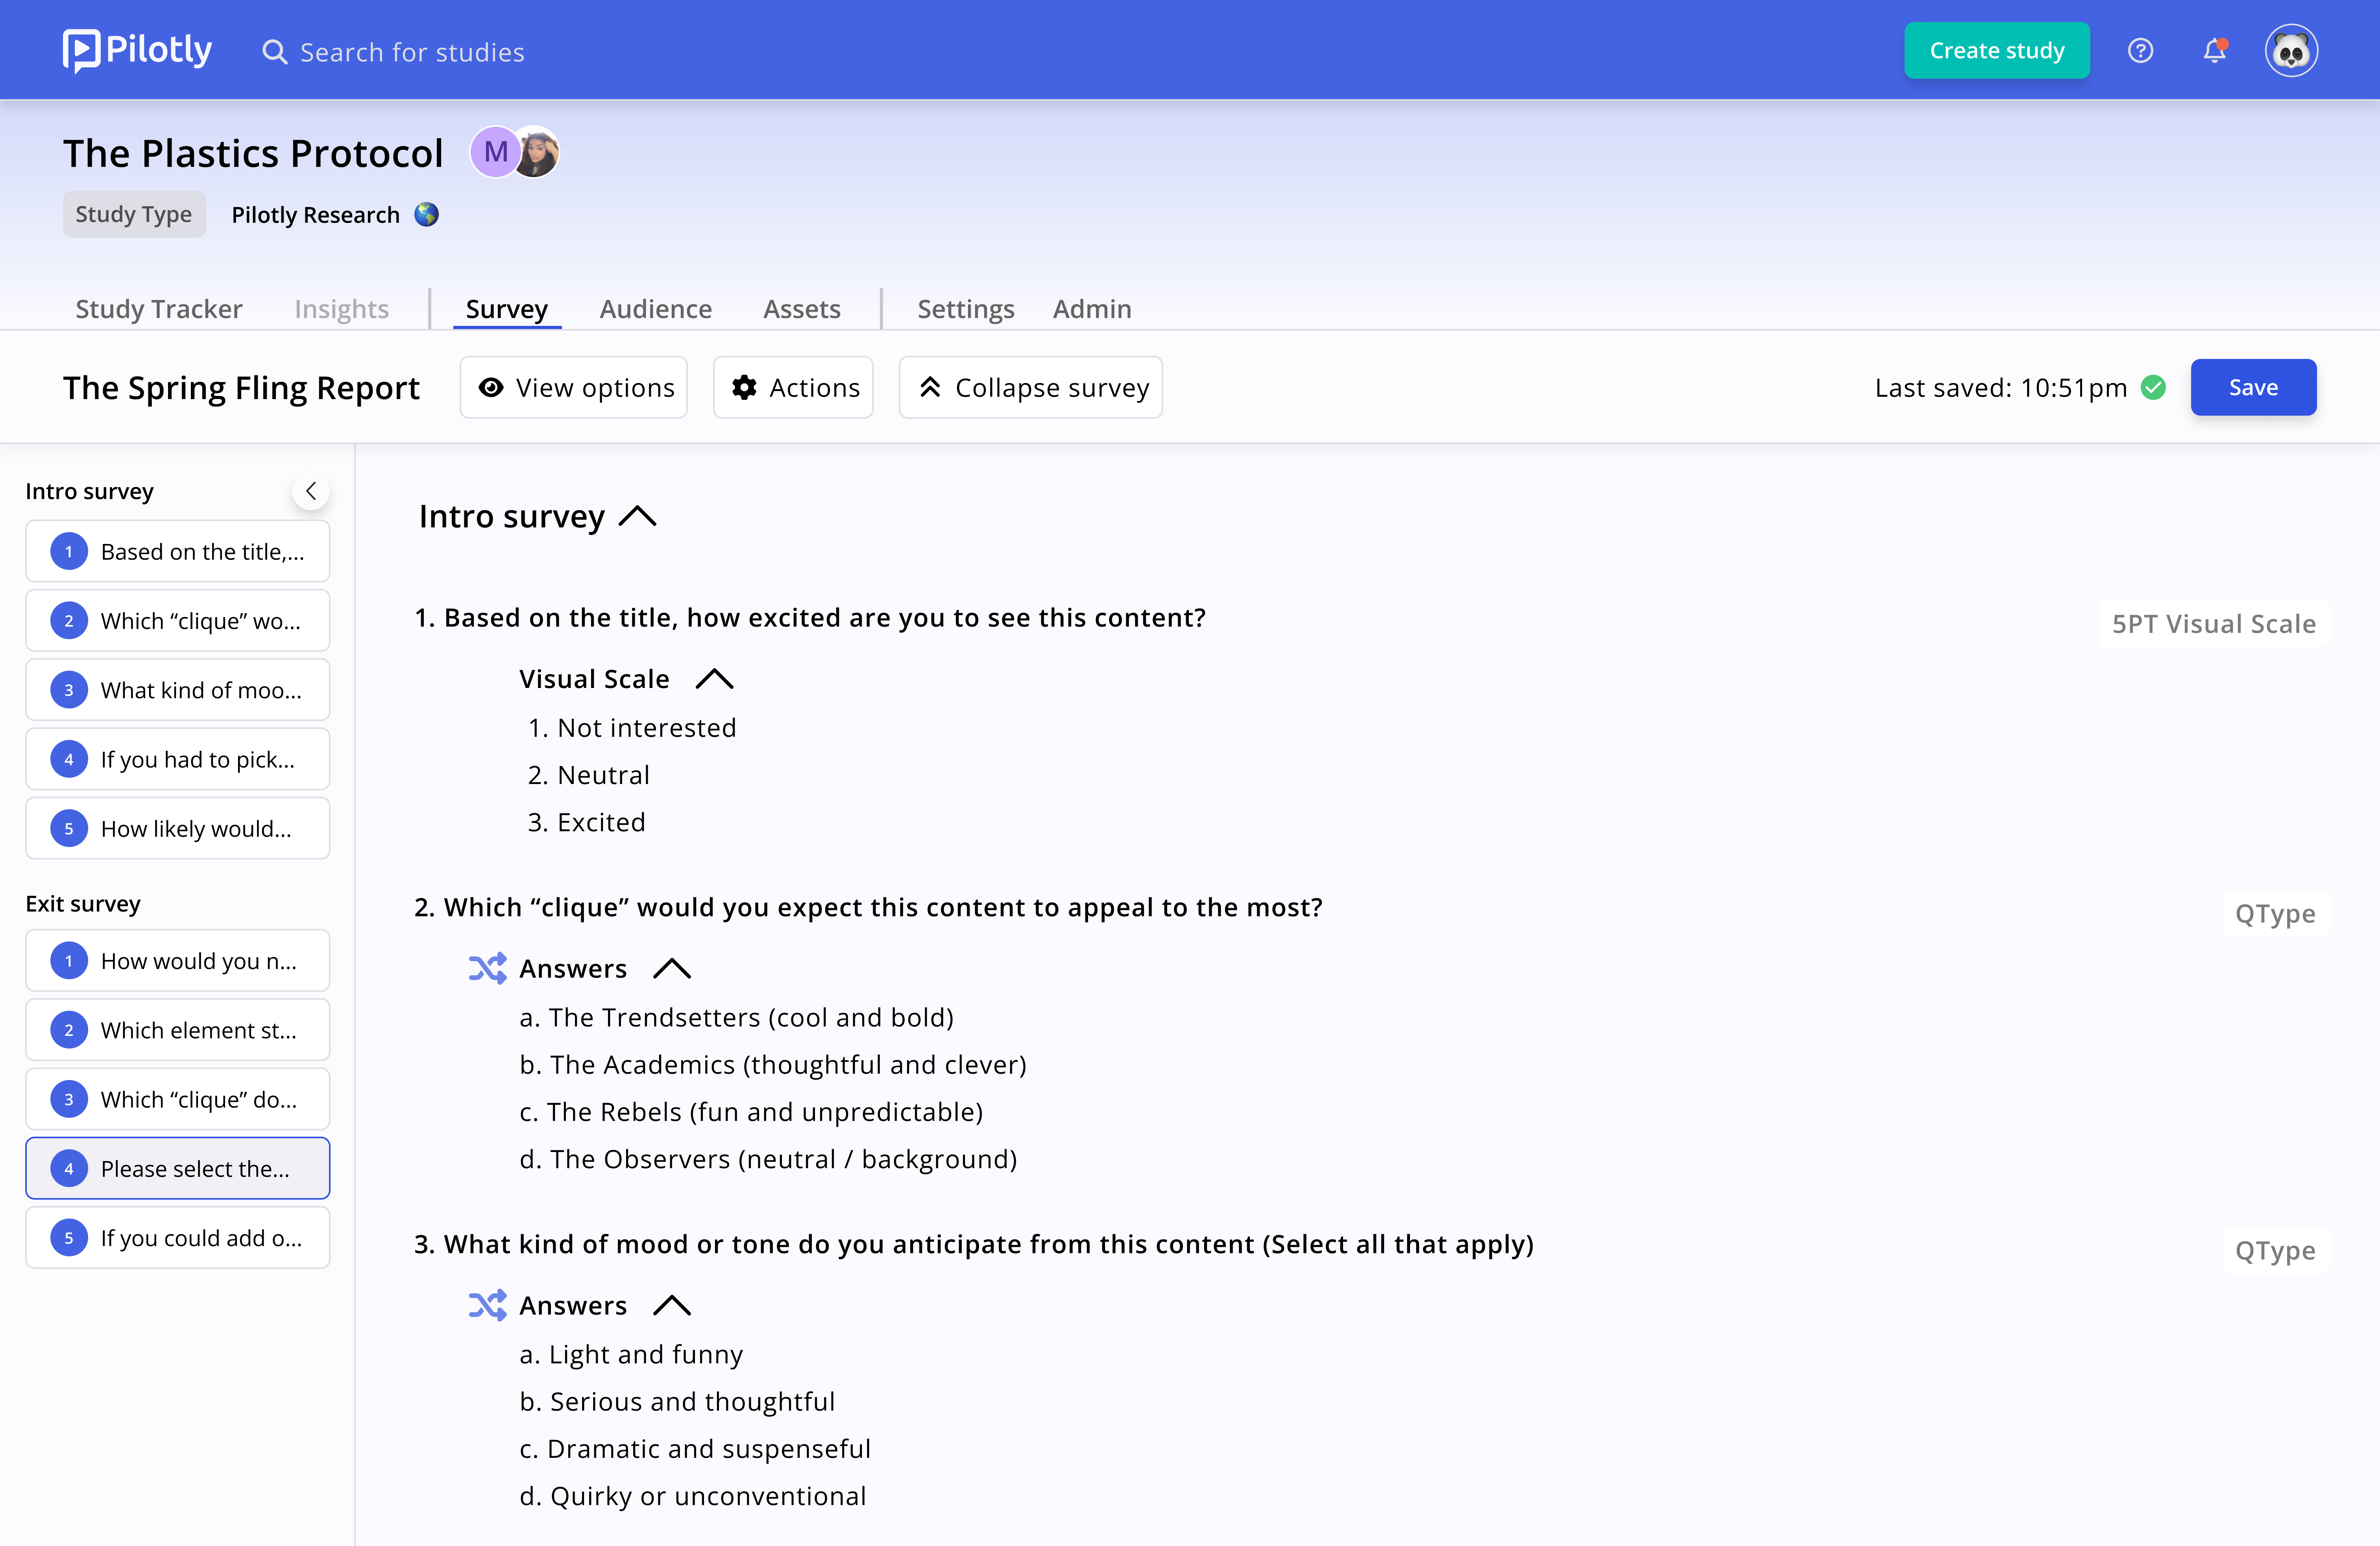Toggle shuffle icon for question 3 answers
This screenshot has height=1546, width=2380.
(487, 1305)
